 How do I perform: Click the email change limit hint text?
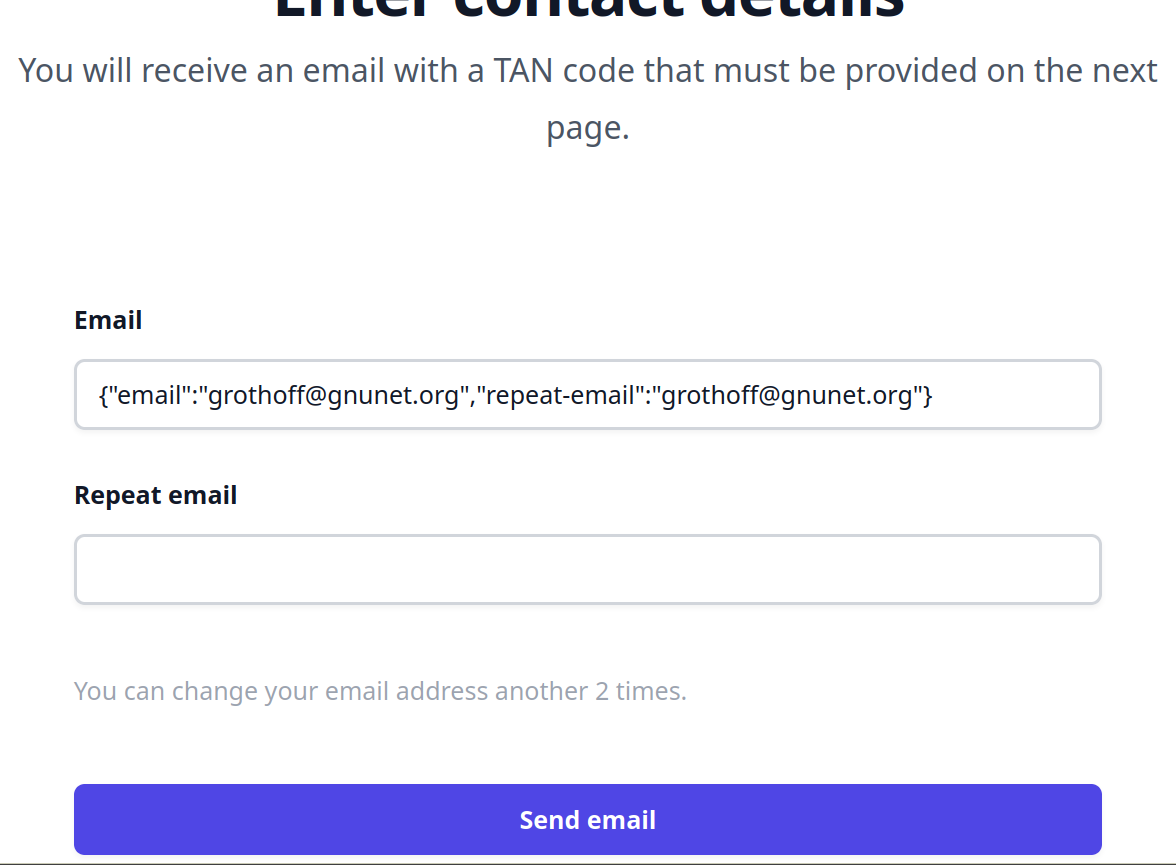coord(380,691)
